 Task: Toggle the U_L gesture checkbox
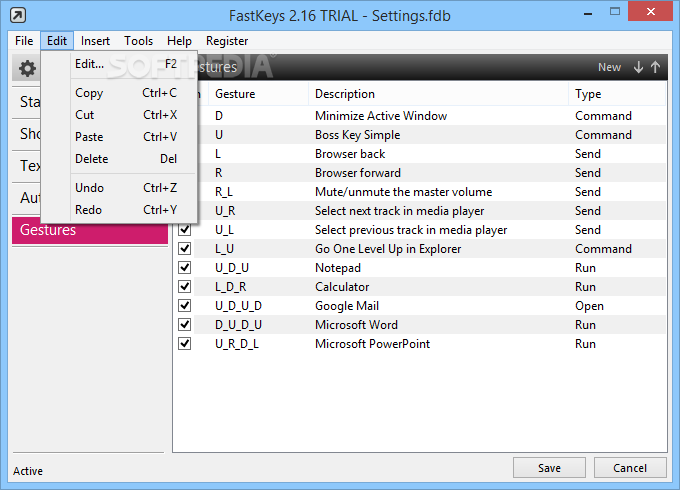click(185, 229)
